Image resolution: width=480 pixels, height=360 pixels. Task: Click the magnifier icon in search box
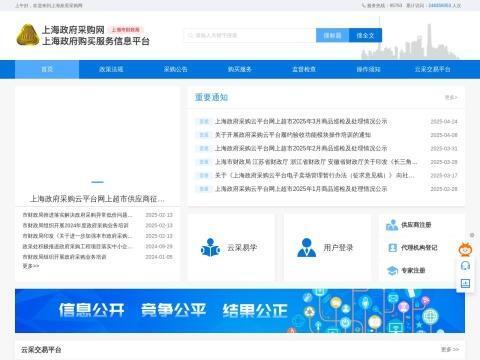[190, 35]
